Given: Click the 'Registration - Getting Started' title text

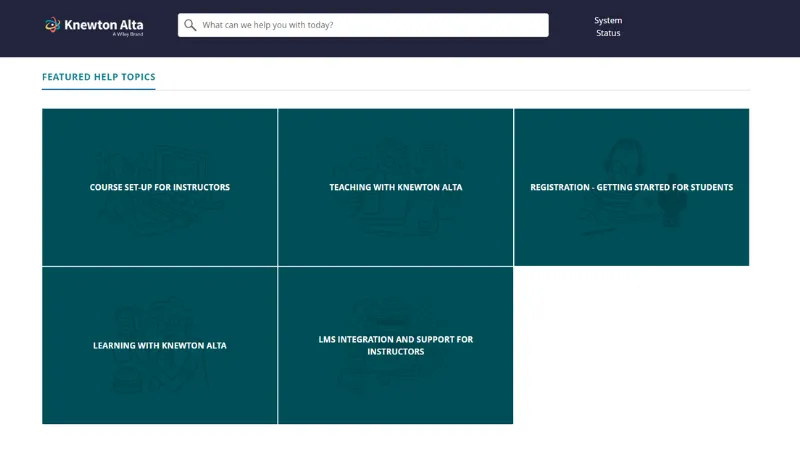Looking at the screenshot, I should pyautogui.click(x=631, y=187).
